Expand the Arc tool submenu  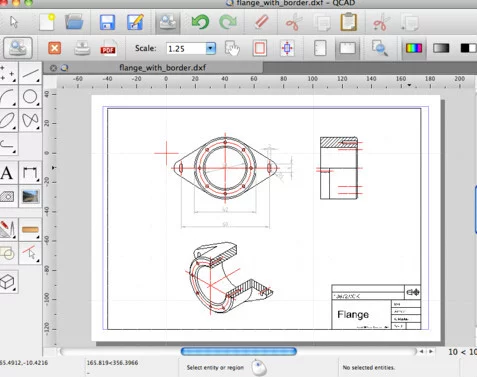click(14, 104)
